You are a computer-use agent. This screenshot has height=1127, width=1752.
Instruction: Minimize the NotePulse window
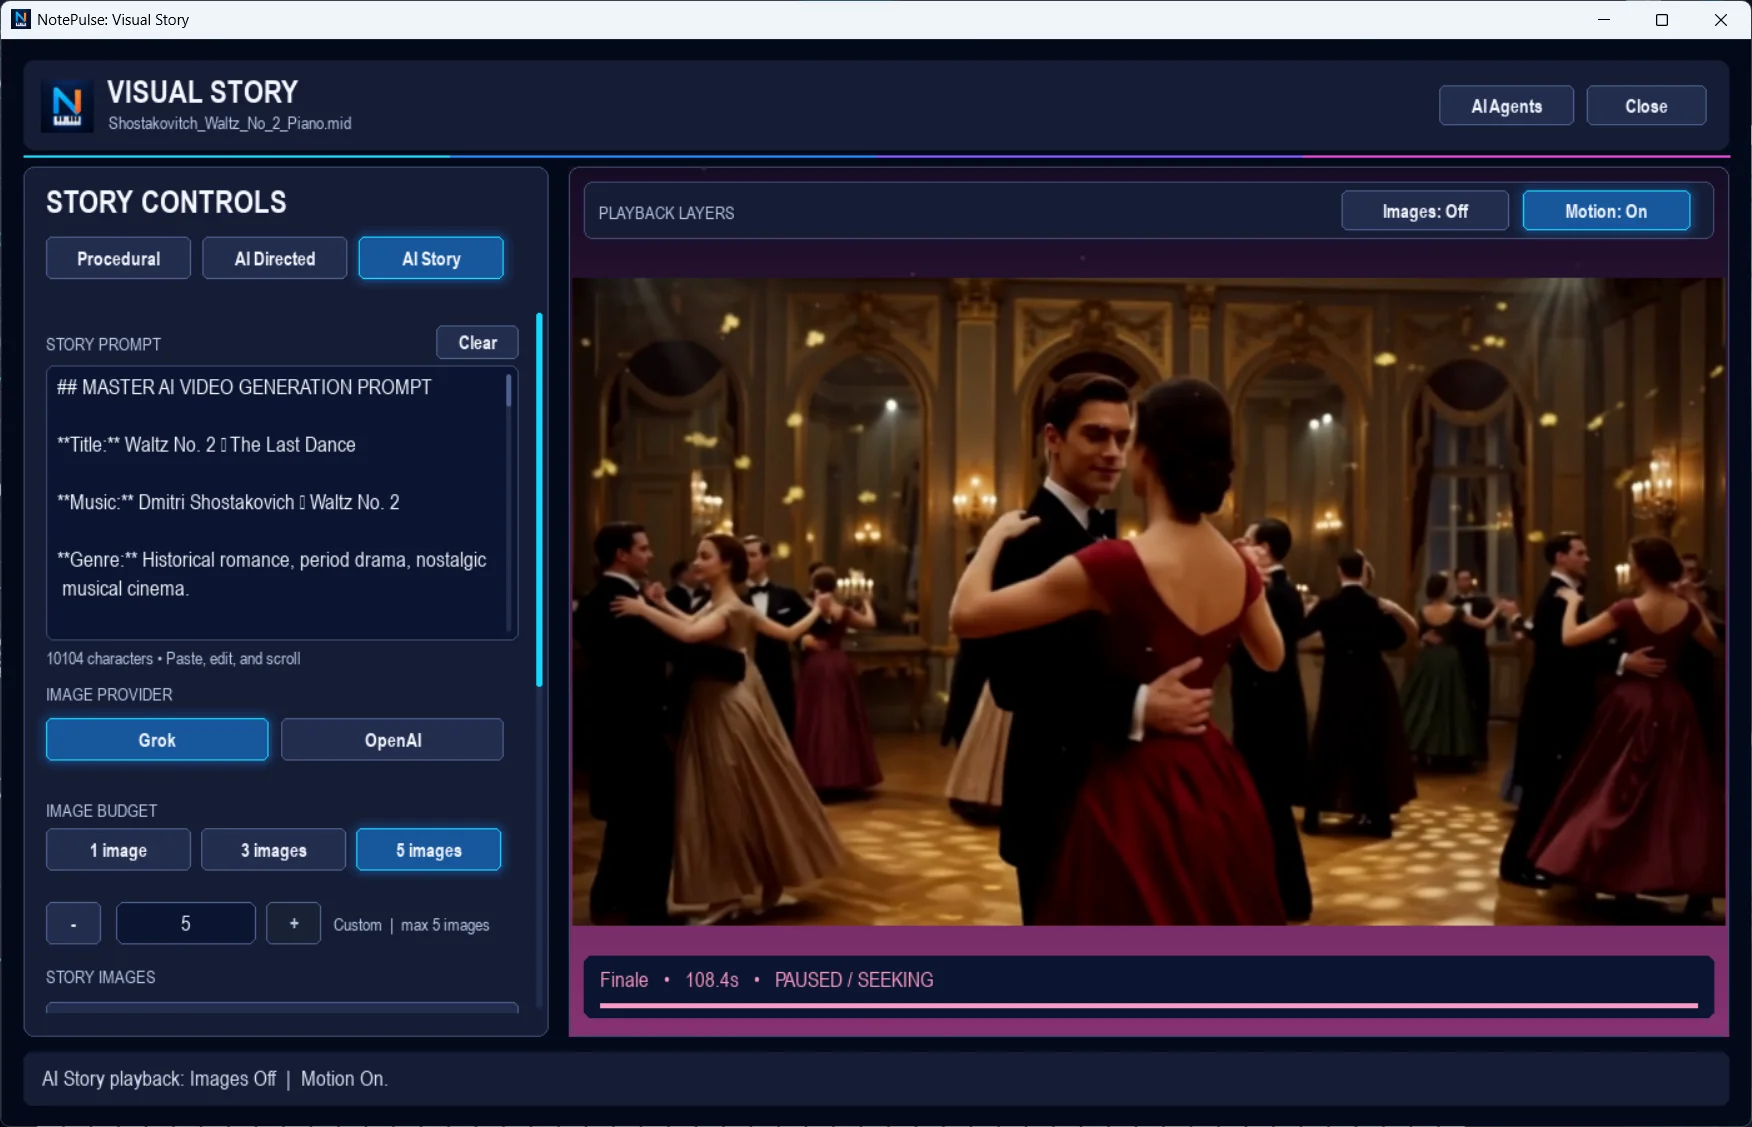(x=1604, y=19)
